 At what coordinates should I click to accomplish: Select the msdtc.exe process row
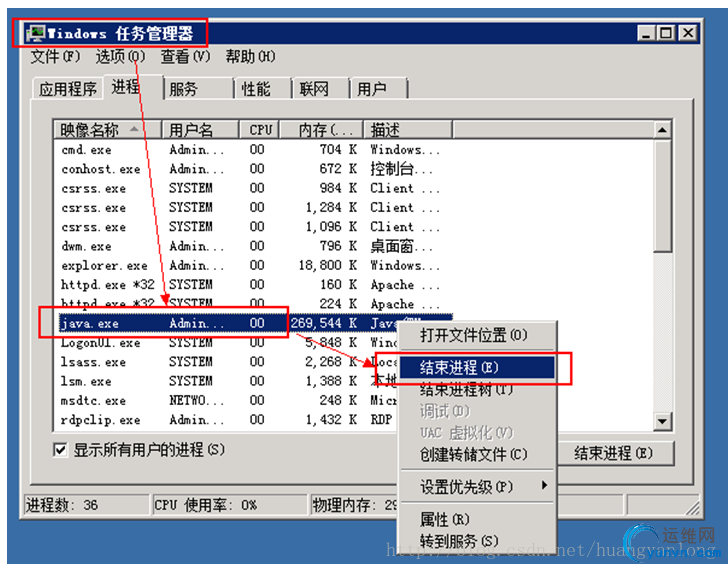tap(228, 400)
